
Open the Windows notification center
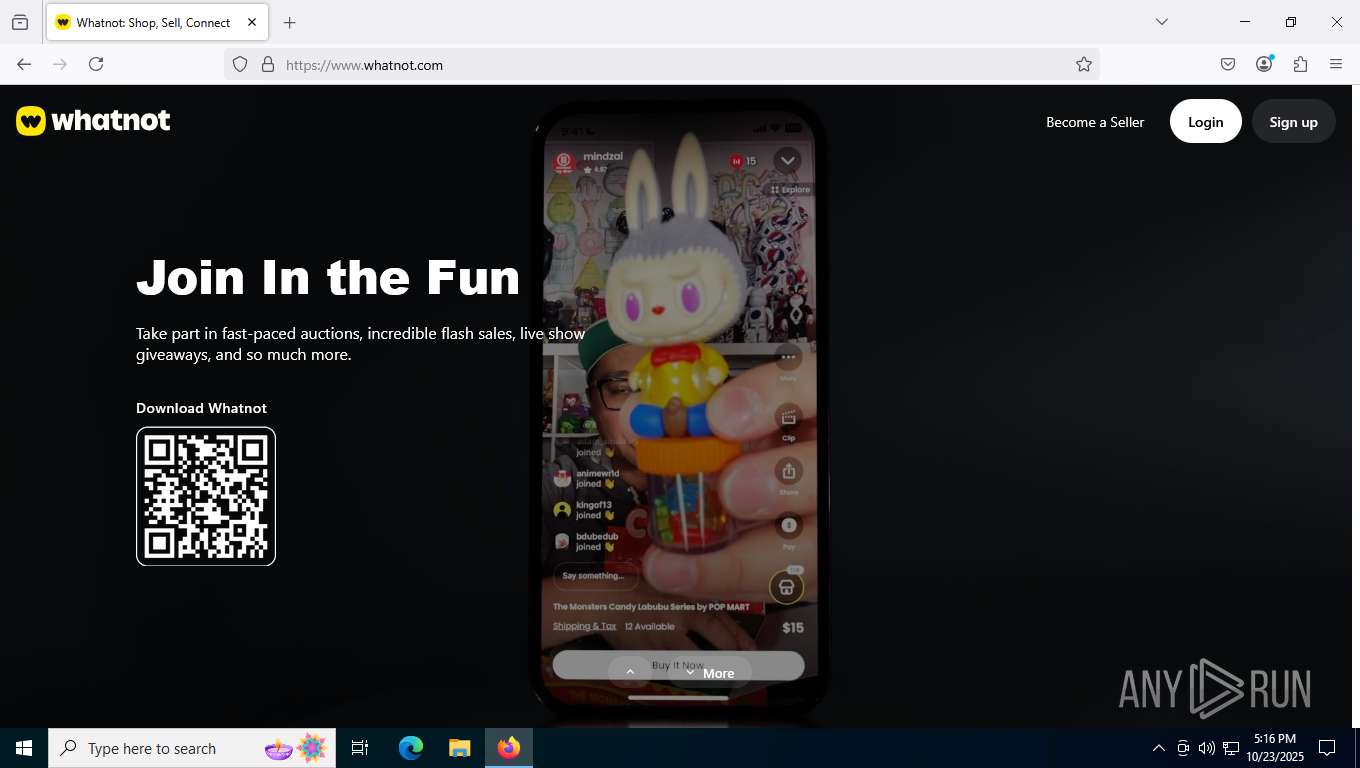coord(1327,748)
